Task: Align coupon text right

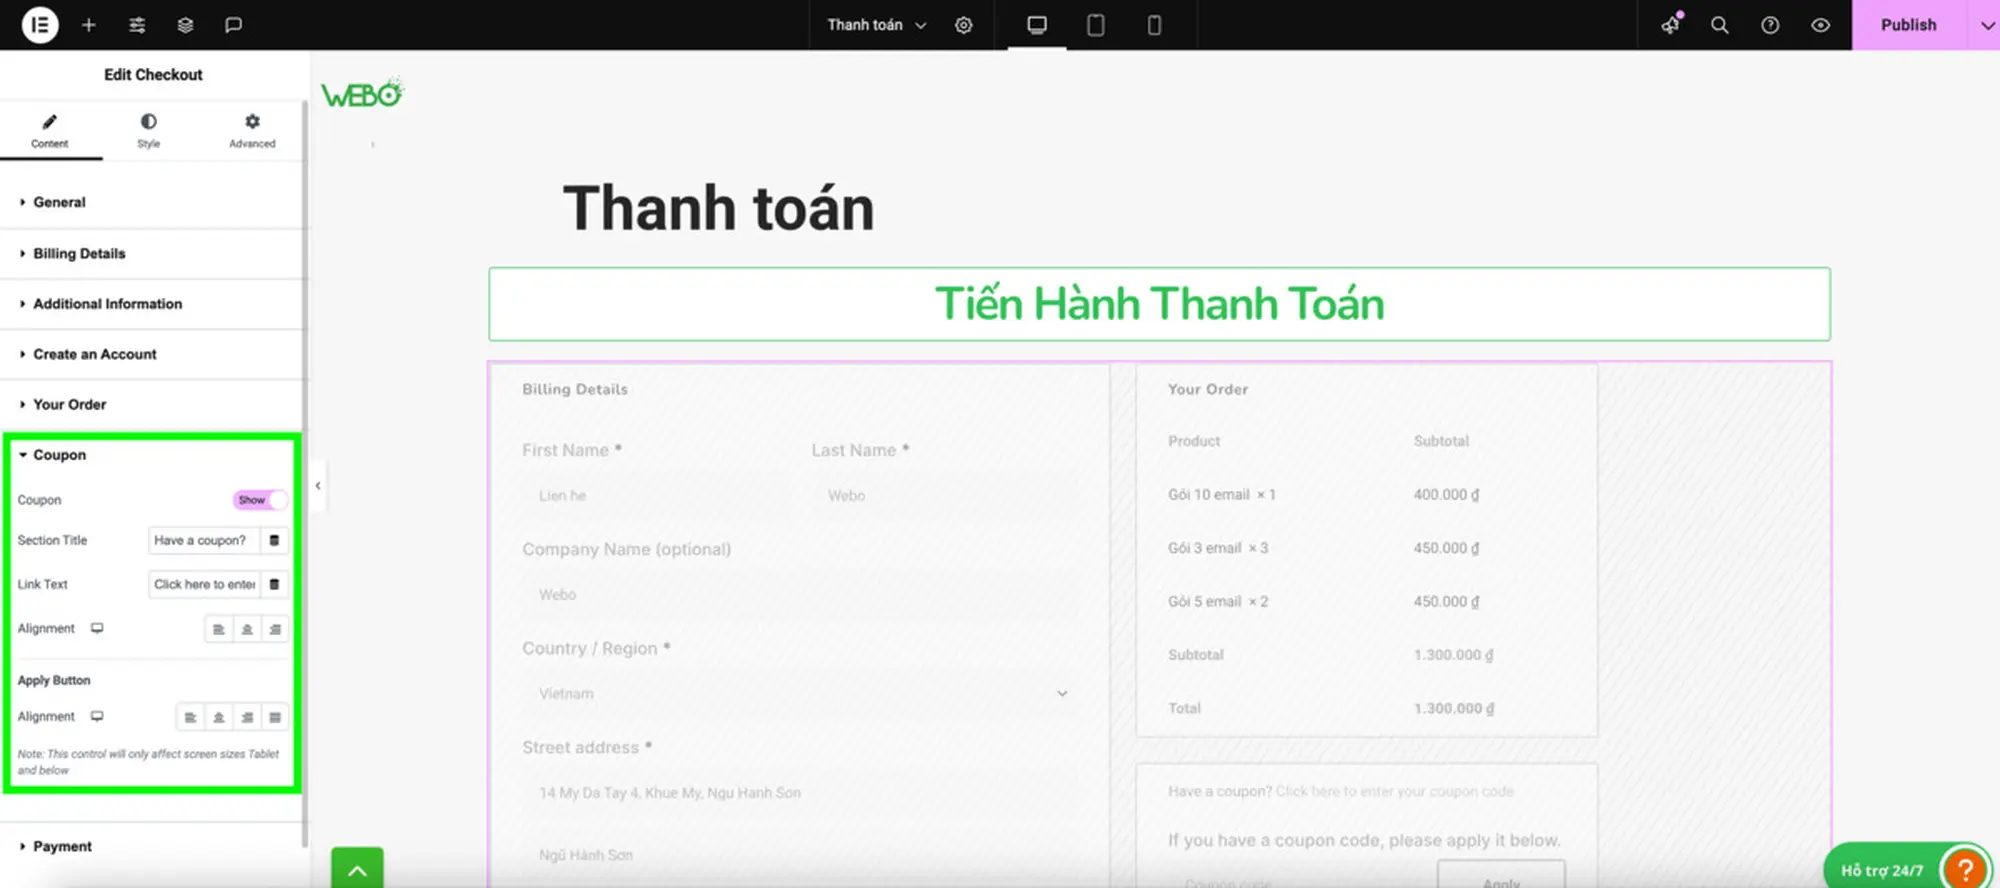Action: coord(275,629)
